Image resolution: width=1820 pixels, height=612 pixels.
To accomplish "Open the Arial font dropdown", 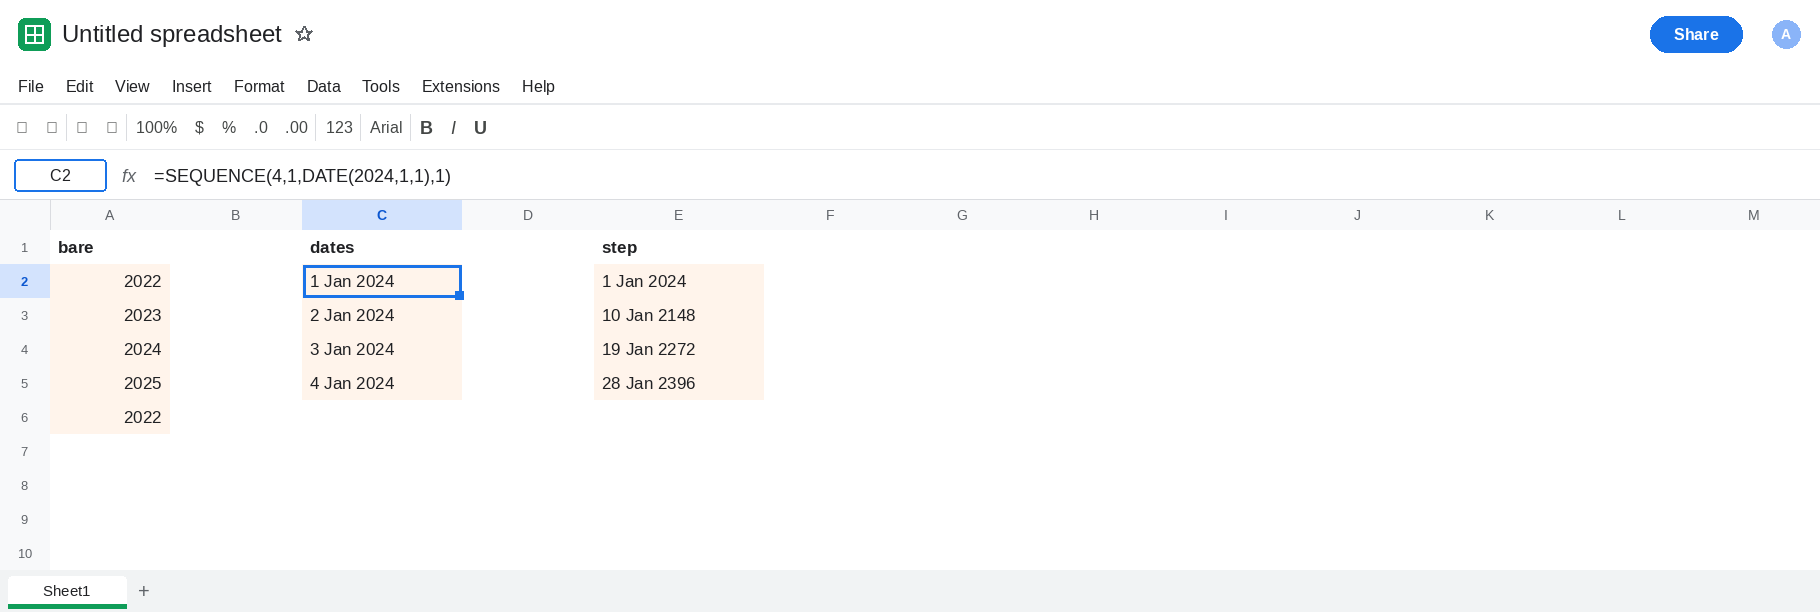I will coord(386,128).
